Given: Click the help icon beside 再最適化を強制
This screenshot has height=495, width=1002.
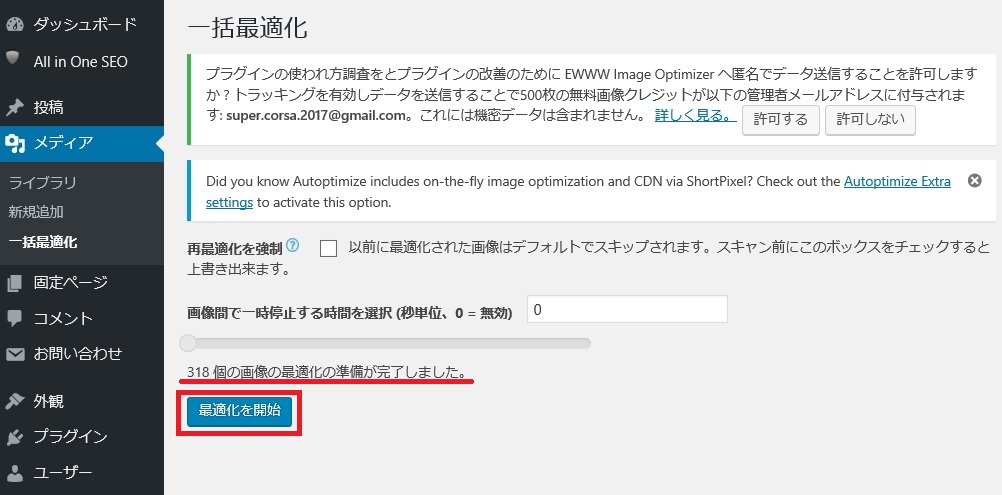Looking at the screenshot, I should (293, 245).
